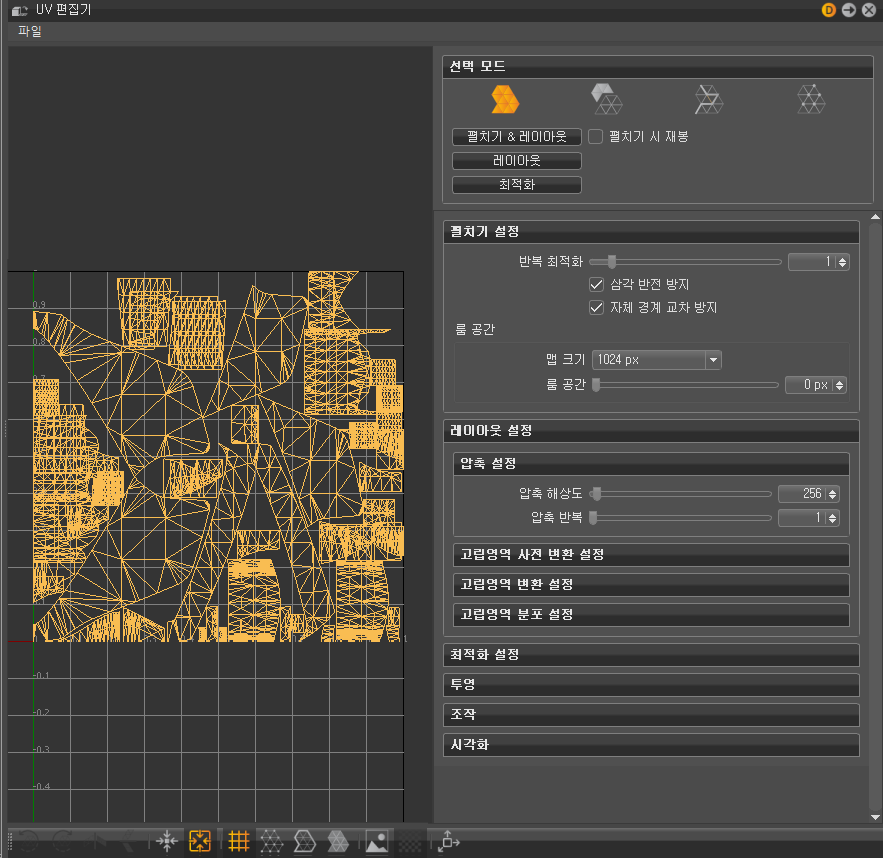Click the dimmed flip/mirror icon in bottom toolbar

[x=96, y=842]
